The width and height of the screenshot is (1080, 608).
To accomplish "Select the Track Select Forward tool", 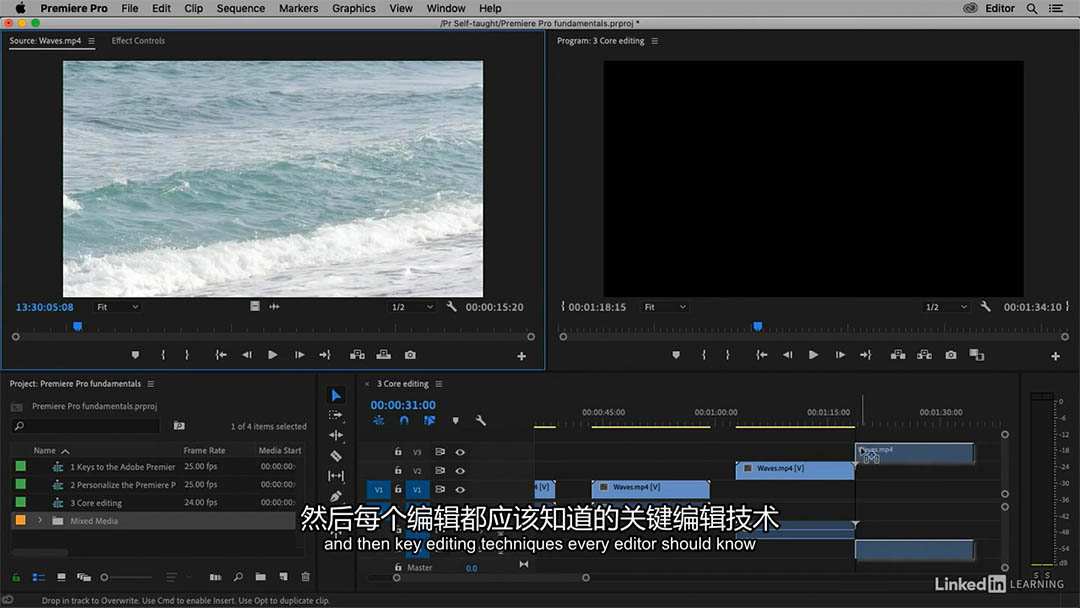I will (x=335, y=415).
